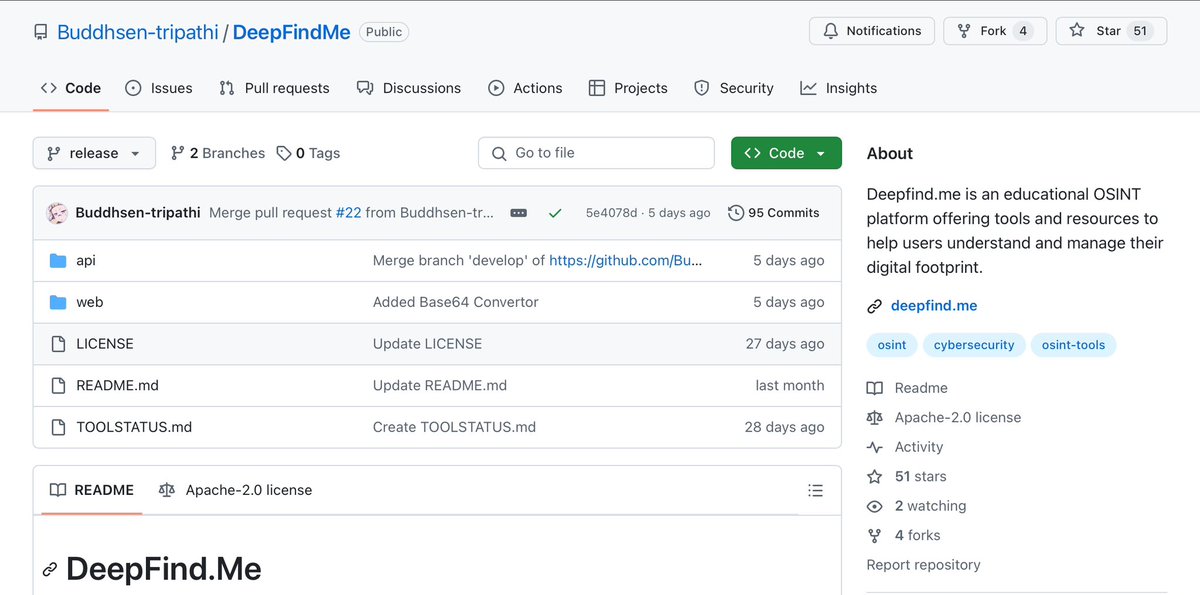The height and width of the screenshot is (595, 1200).
Task: Switch to the Insights tab
Action: 838,88
